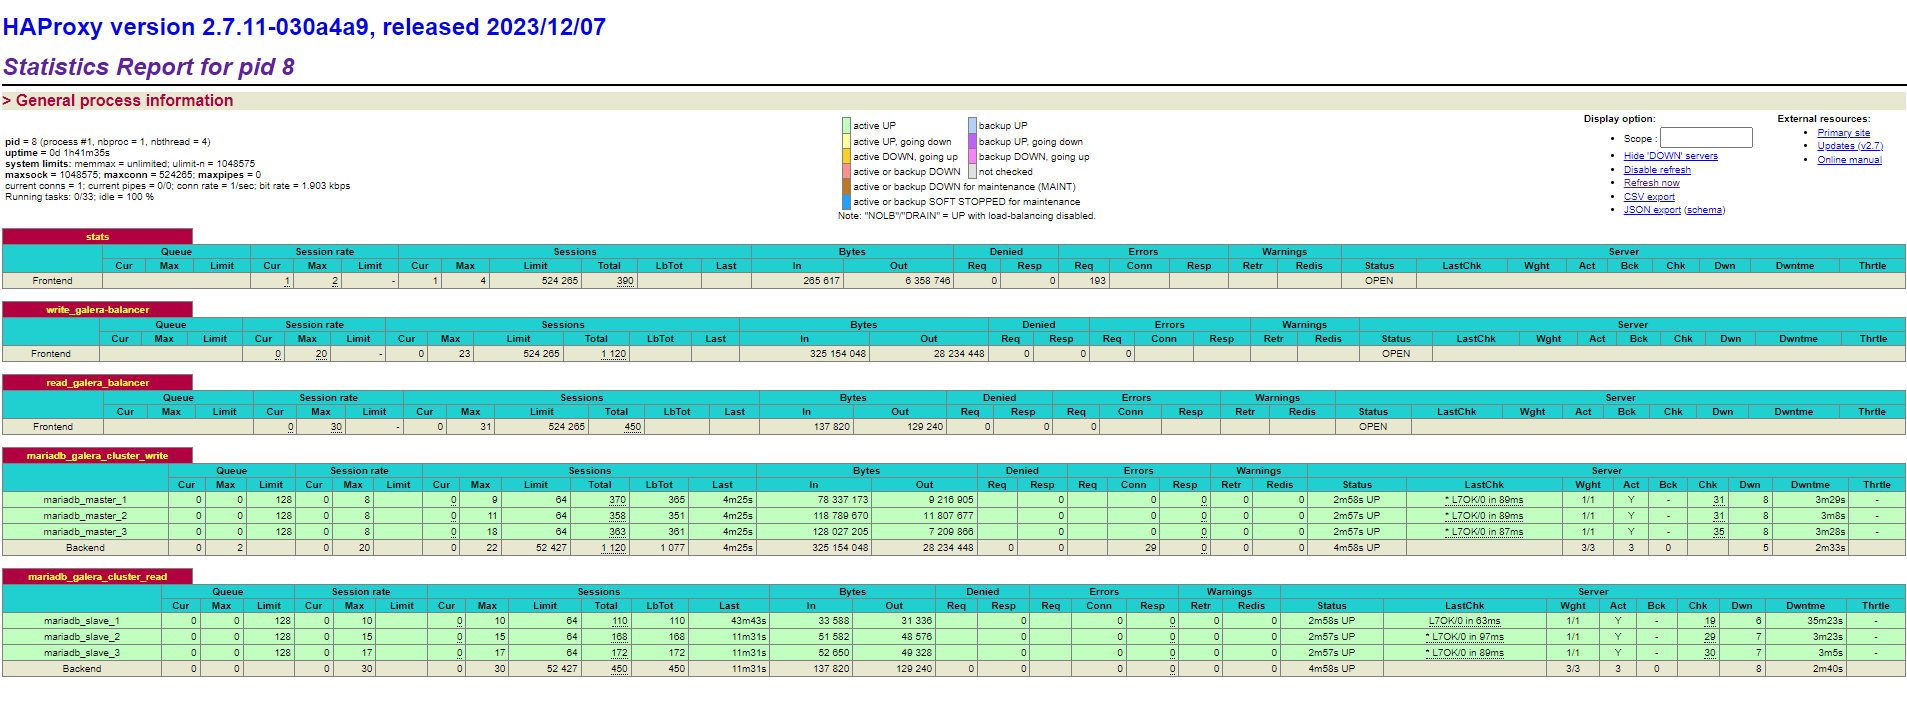Click the 'Statistics Report for pid 8' heading
Viewport: 1907px width, 723px height.
149,67
